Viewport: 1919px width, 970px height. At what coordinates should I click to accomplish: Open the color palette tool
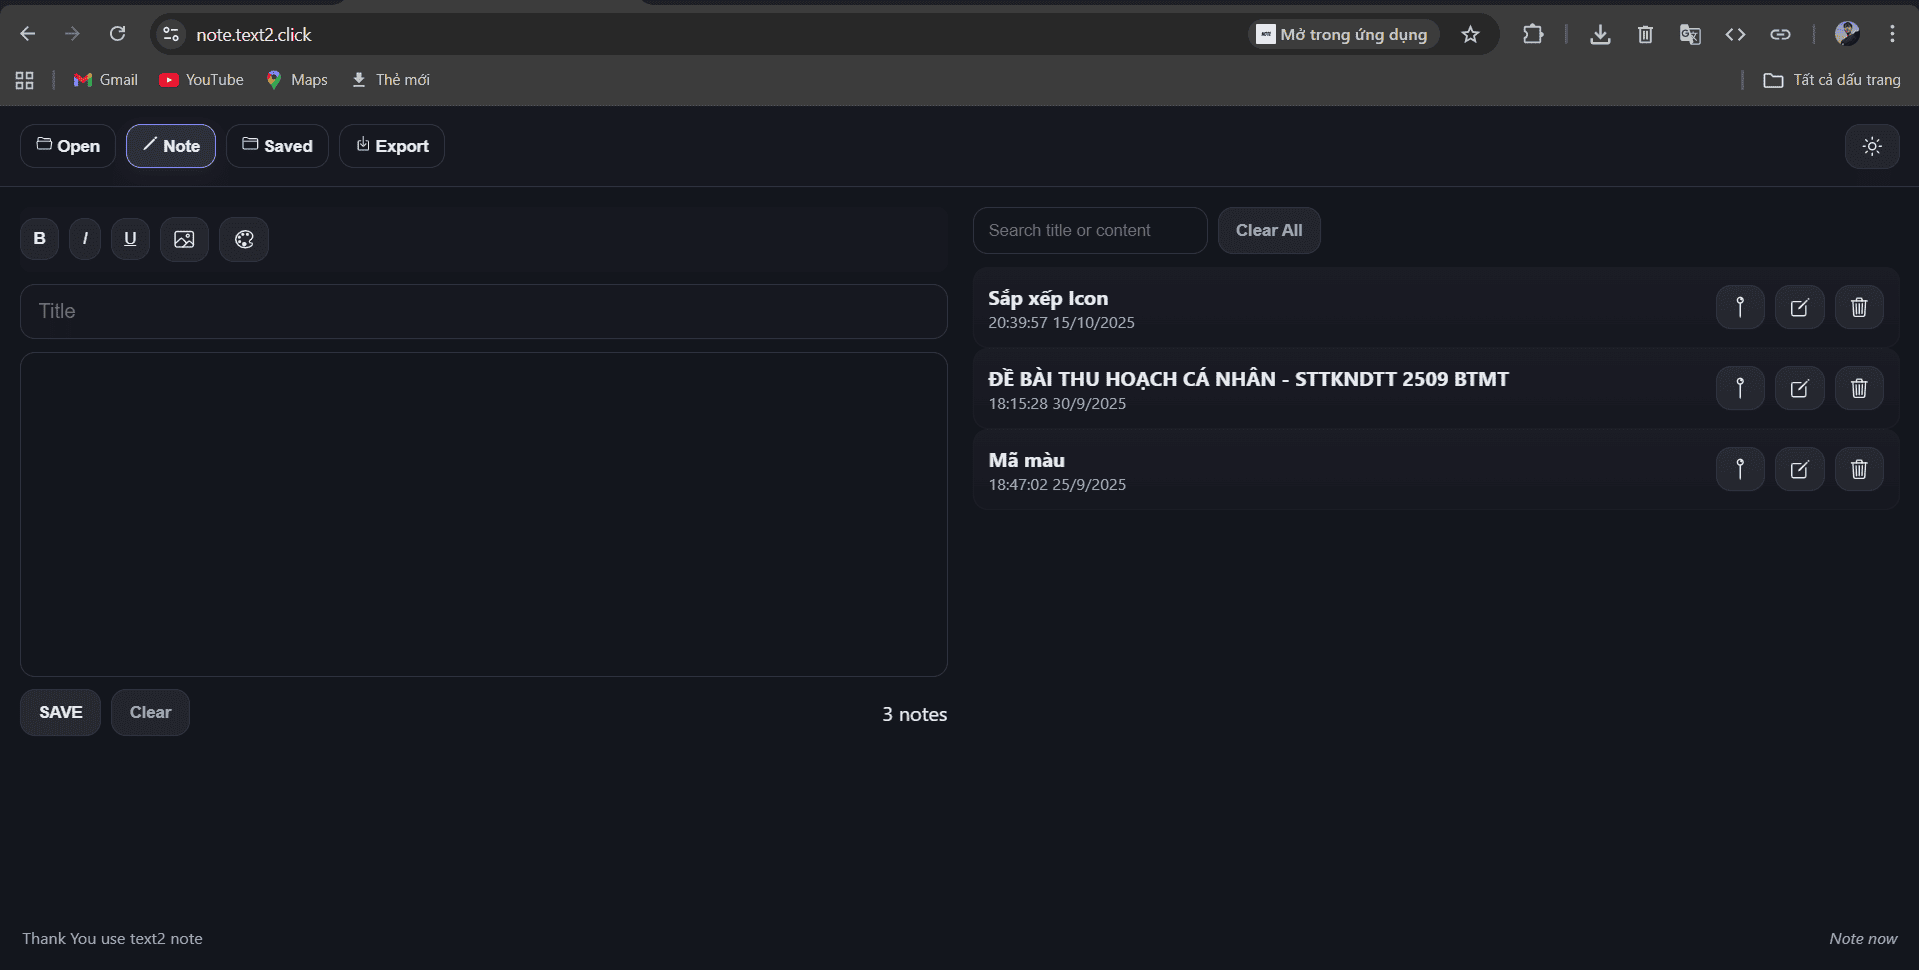coord(244,239)
